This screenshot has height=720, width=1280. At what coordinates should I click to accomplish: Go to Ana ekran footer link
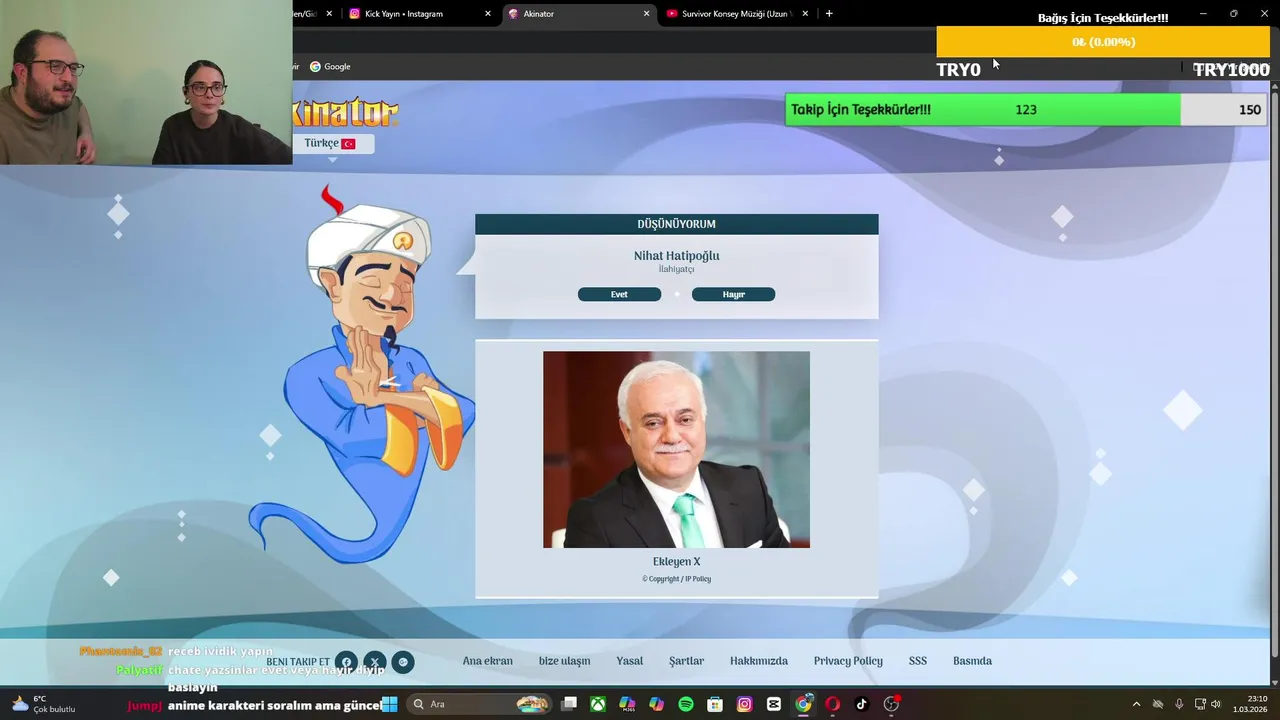pos(487,661)
